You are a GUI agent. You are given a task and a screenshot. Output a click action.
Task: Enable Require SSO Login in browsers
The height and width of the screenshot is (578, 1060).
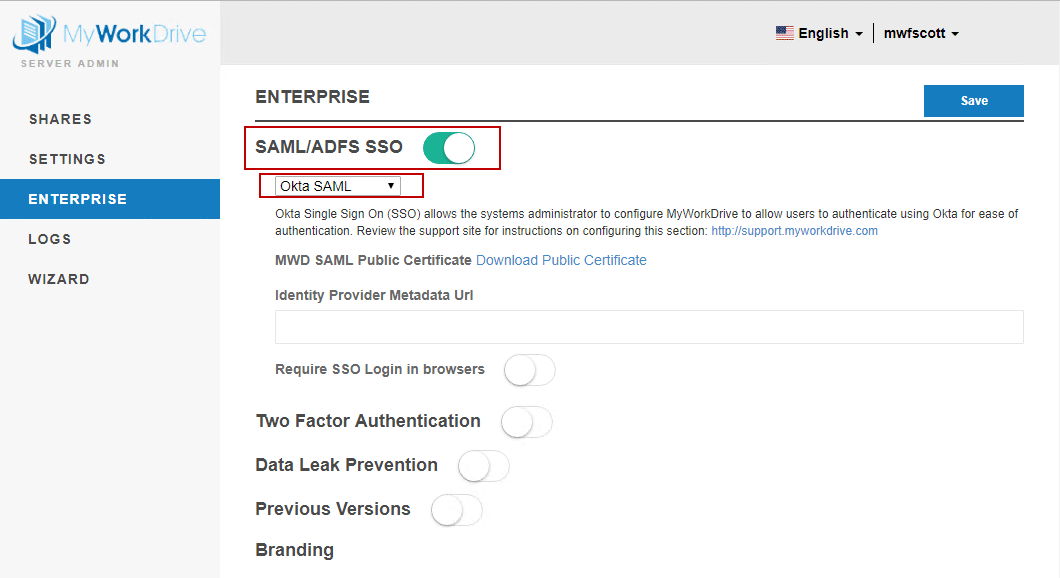529,370
